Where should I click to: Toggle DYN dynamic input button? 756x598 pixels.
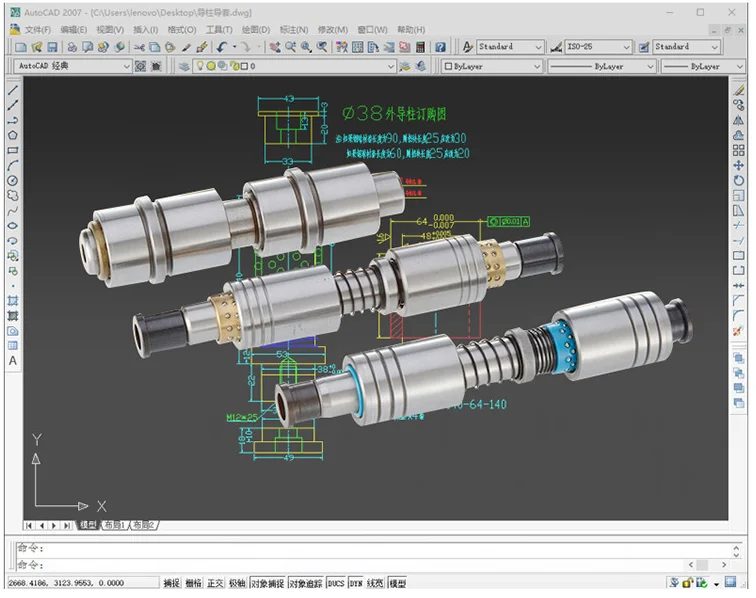point(356,583)
